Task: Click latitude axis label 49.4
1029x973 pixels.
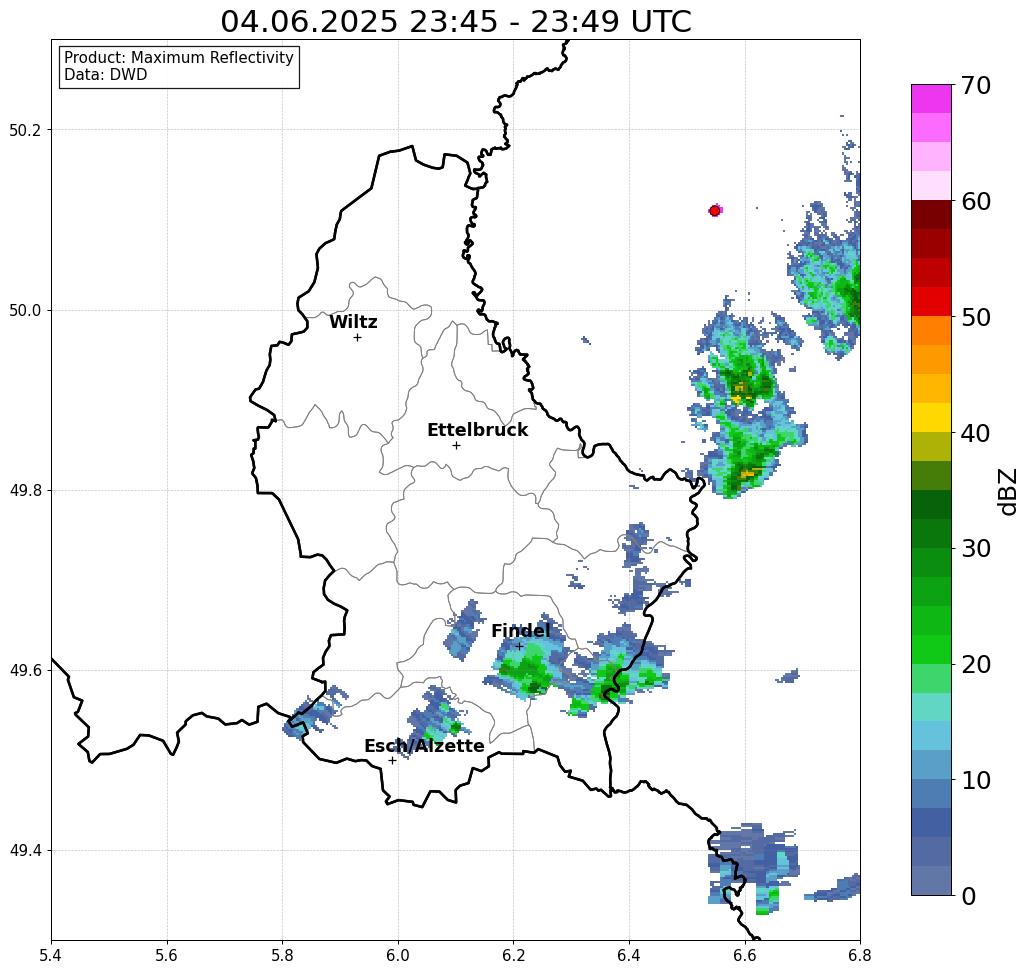Action: (25, 851)
